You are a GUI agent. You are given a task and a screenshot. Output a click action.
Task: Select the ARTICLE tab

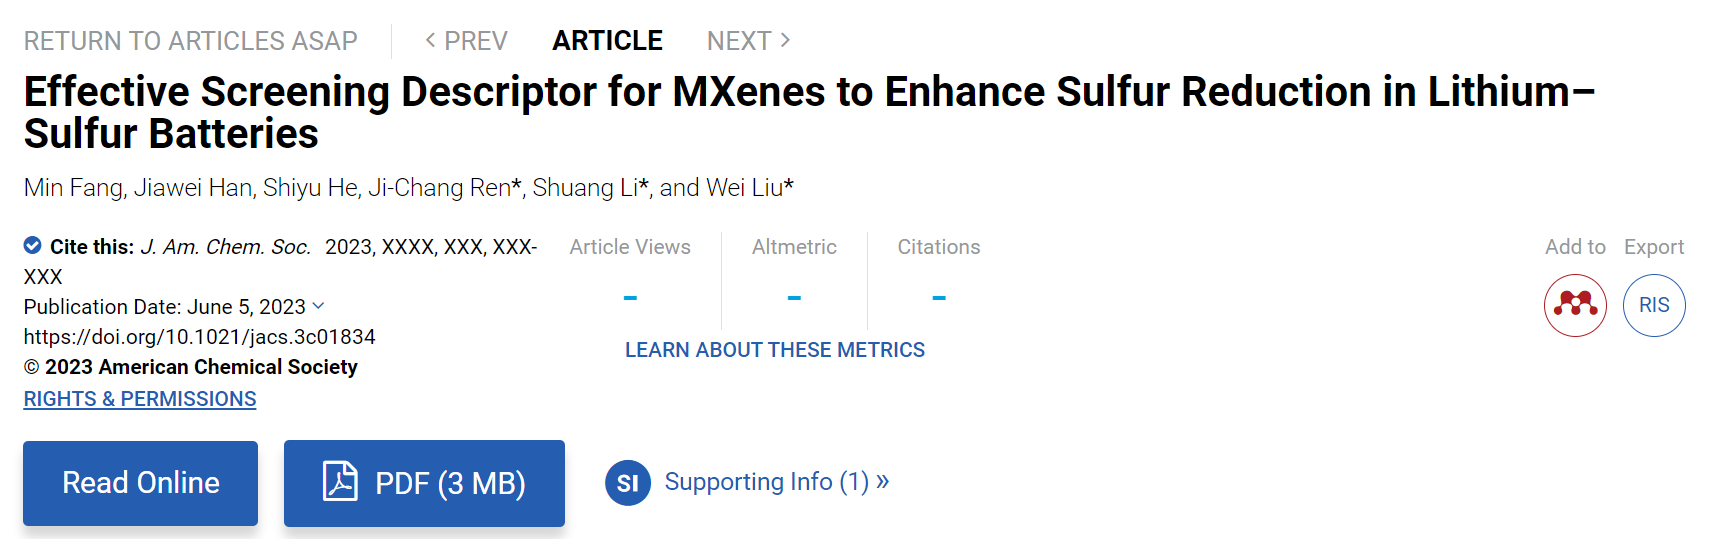pos(607,41)
